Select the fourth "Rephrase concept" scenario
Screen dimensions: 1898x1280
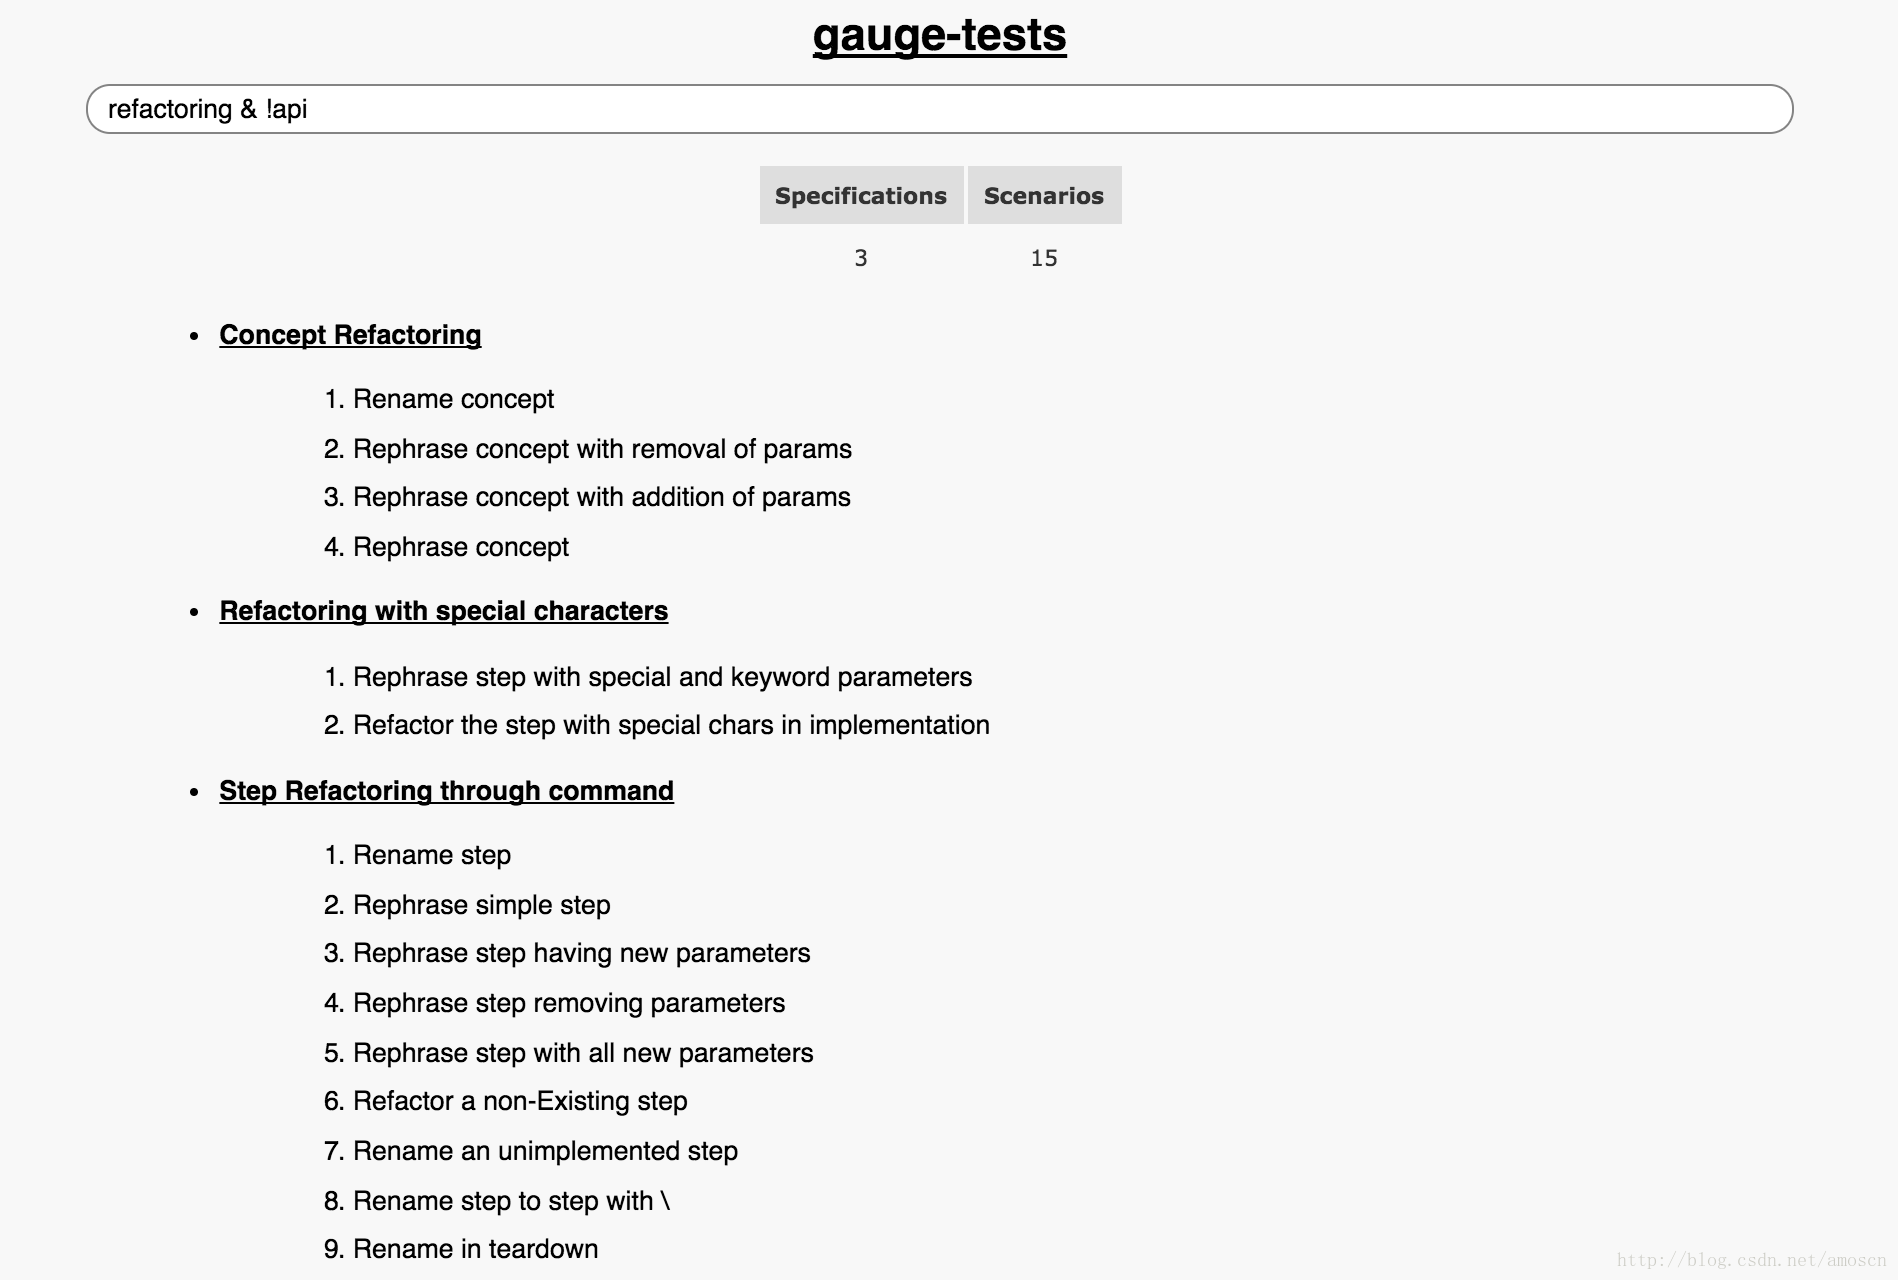tap(461, 547)
